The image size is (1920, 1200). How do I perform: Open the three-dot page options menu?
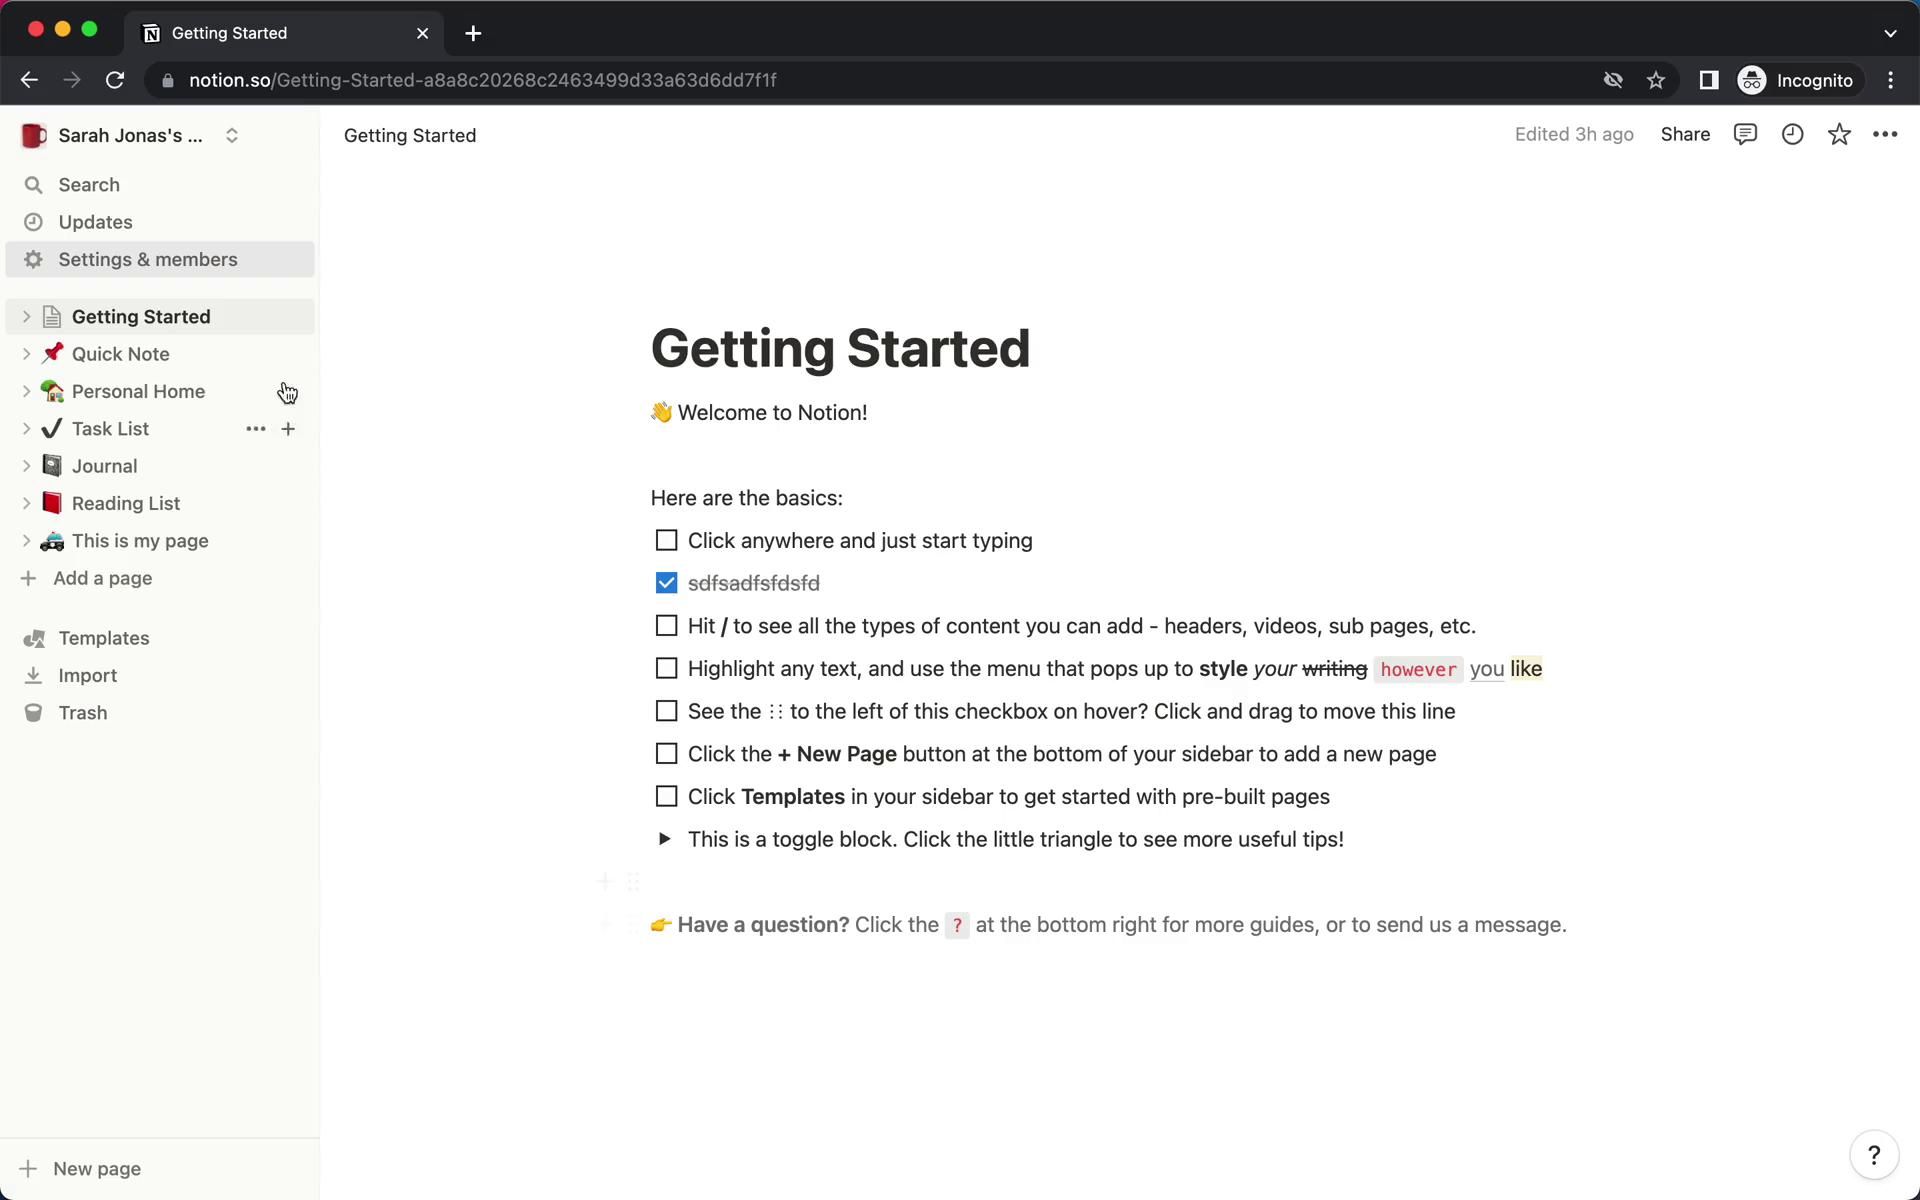tap(1885, 134)
